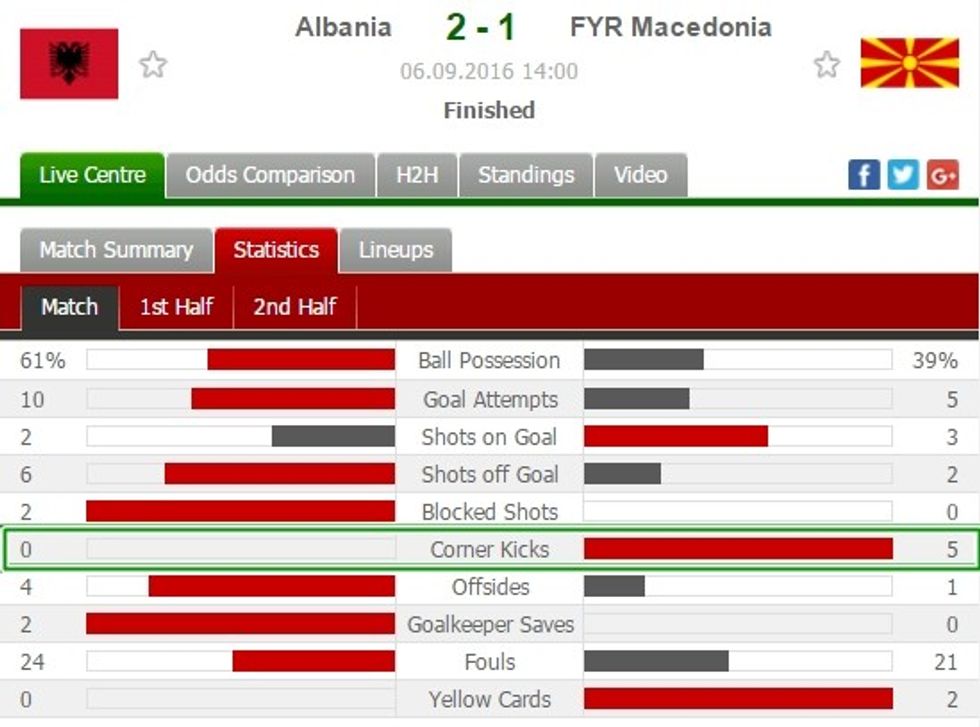Viewport: 980px width, 727px height.
Task: Share the match on Google+
Action: click(x=940, y=174)
